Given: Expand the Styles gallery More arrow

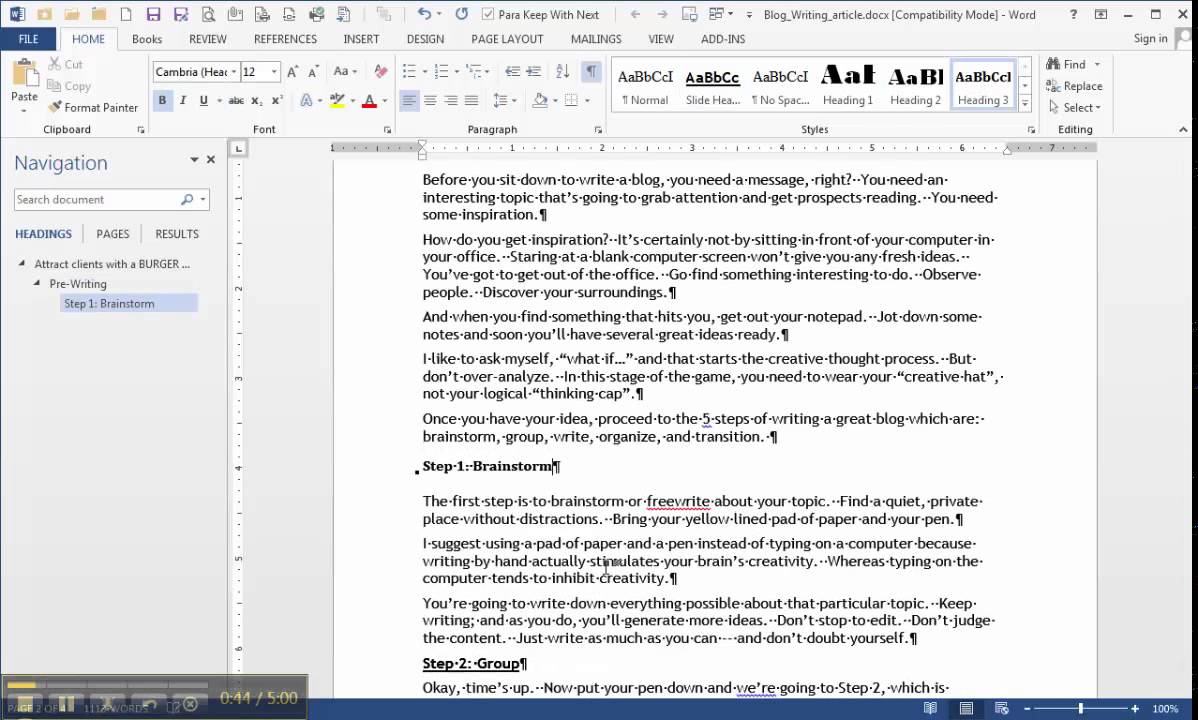Looking at the screenshot, I should (1025, 104).
